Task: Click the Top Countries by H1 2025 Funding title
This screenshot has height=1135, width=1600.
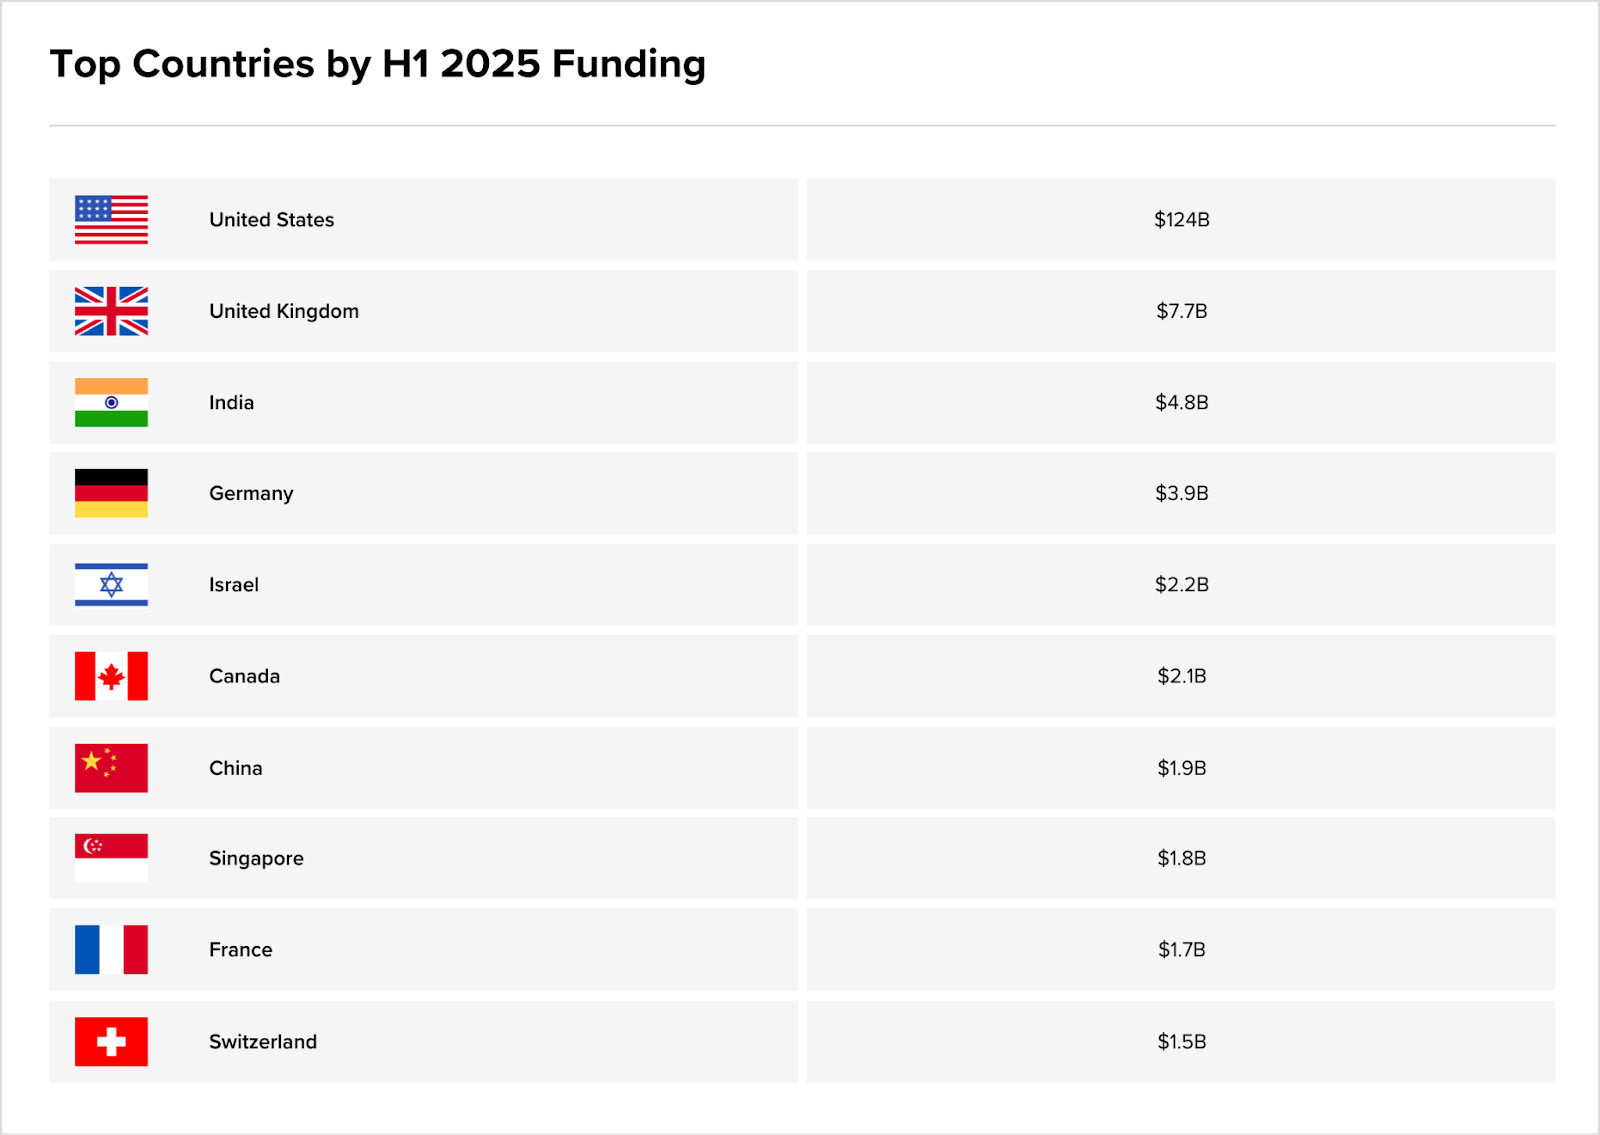Action: click(x=378, y=64)
